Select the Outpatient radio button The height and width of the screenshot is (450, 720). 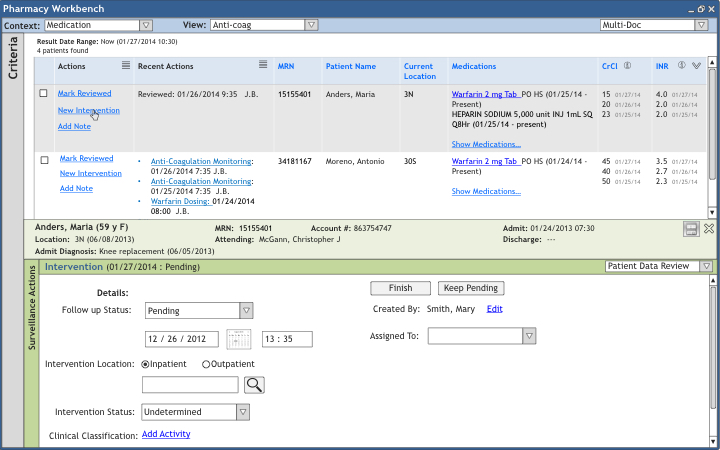pyautogui.click(x=206, y=365)
